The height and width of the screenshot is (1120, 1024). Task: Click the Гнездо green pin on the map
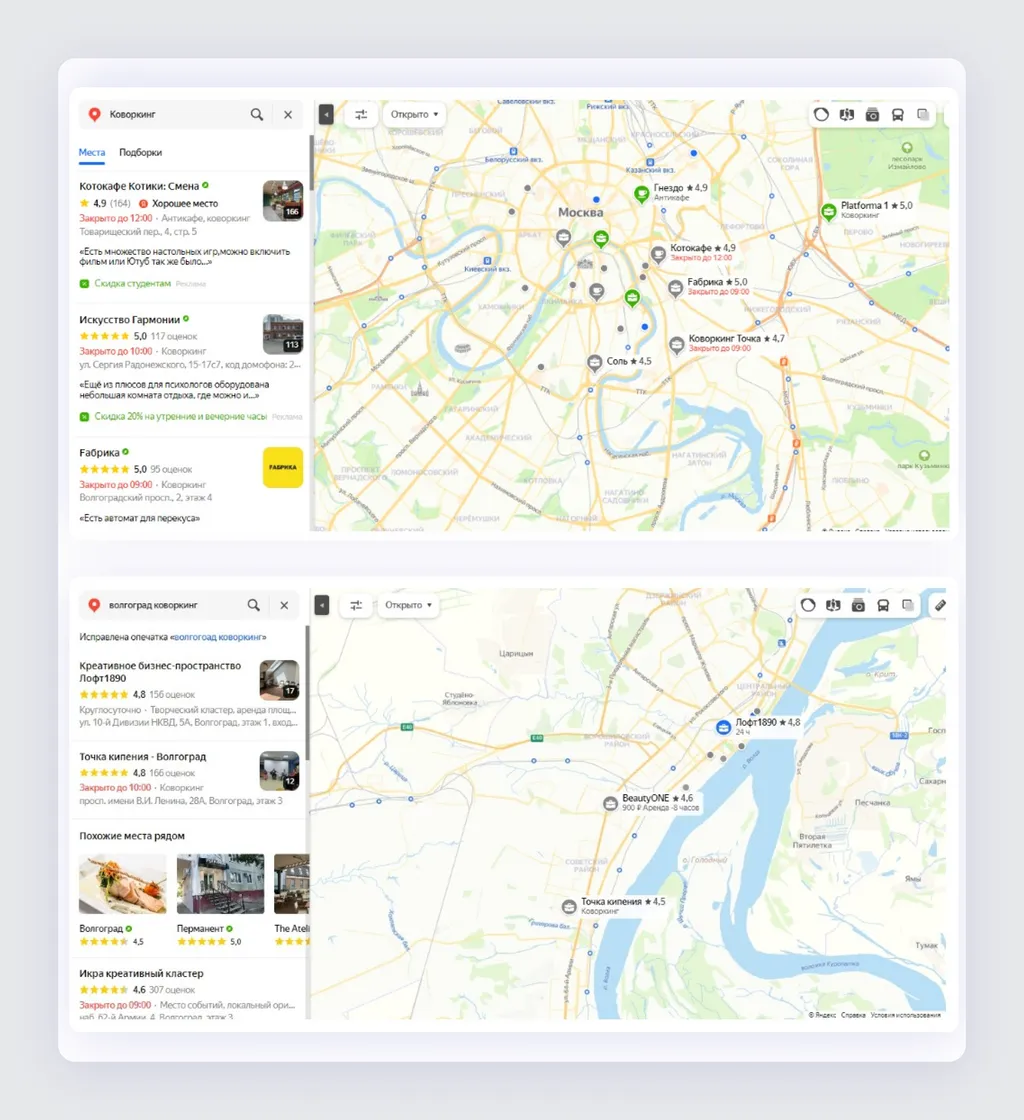click(641, 194)
